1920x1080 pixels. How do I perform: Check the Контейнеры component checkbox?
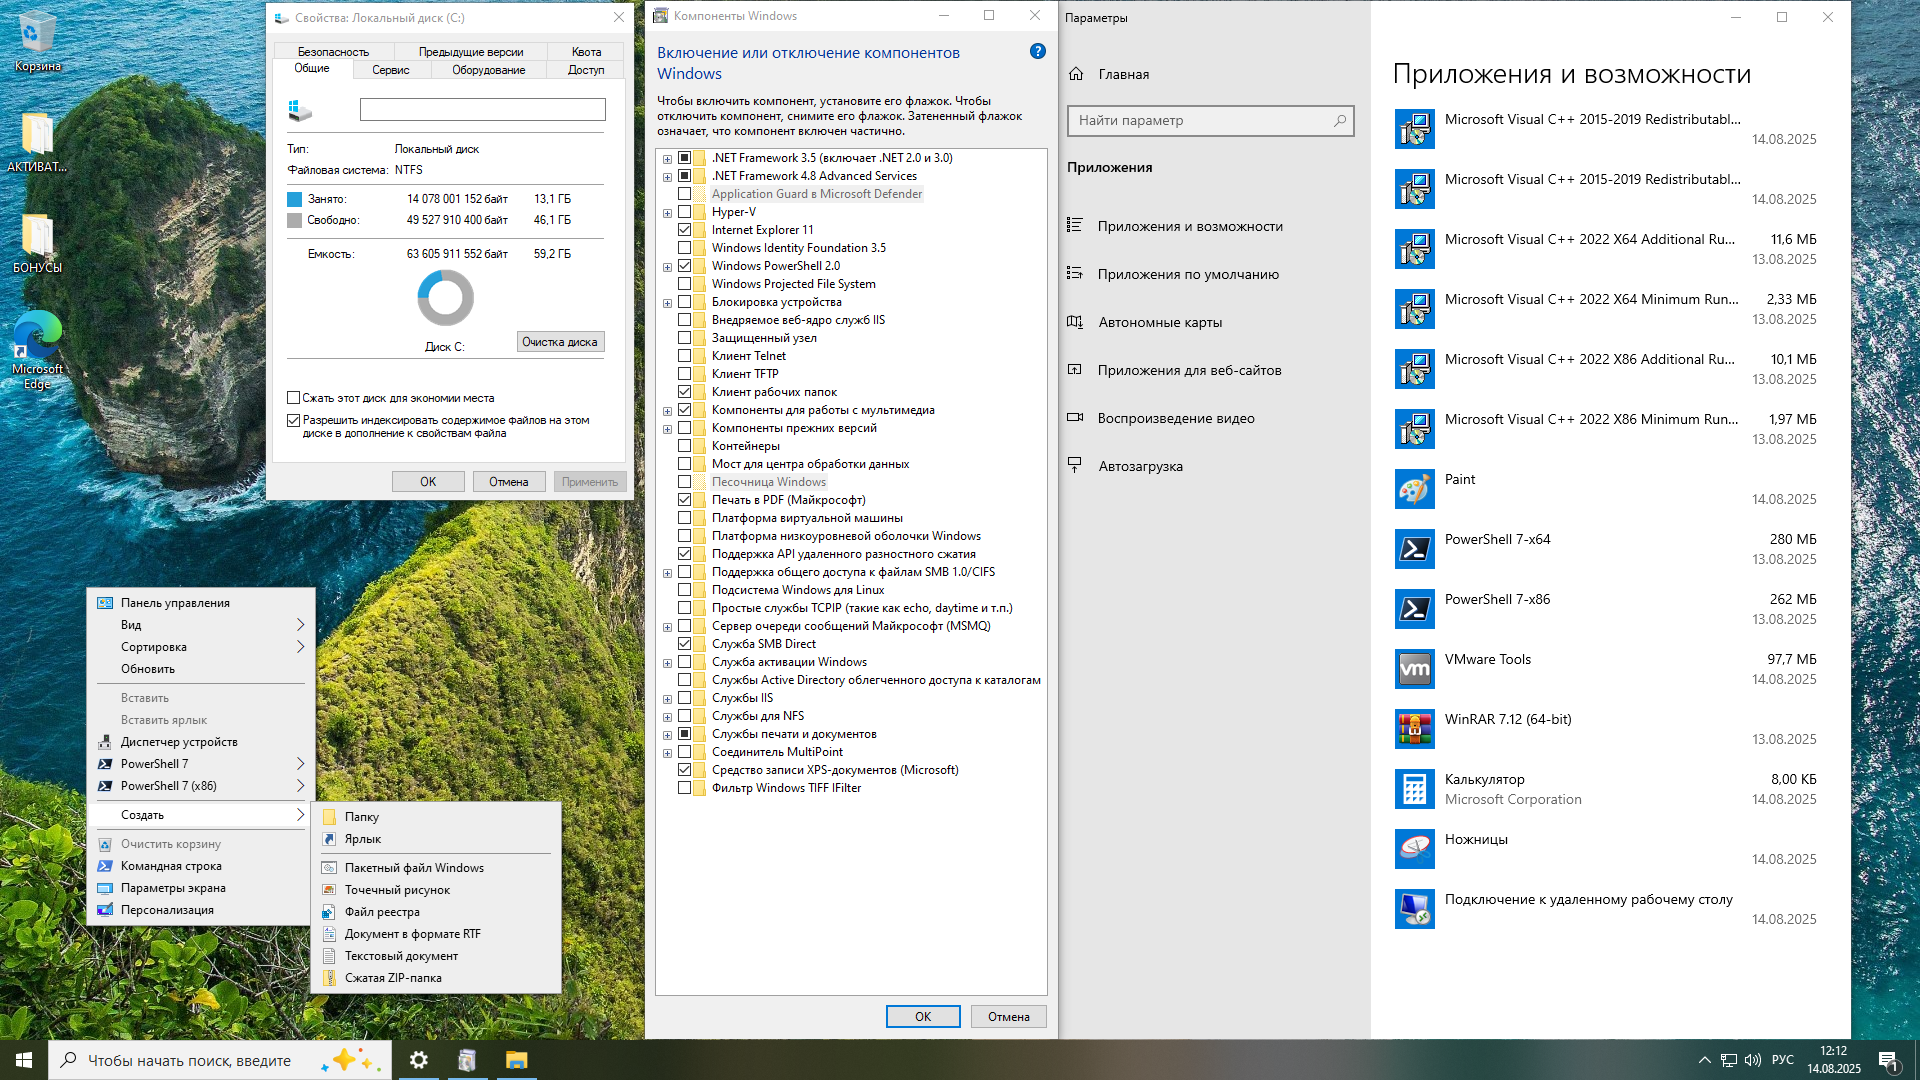tap(684, 446)
